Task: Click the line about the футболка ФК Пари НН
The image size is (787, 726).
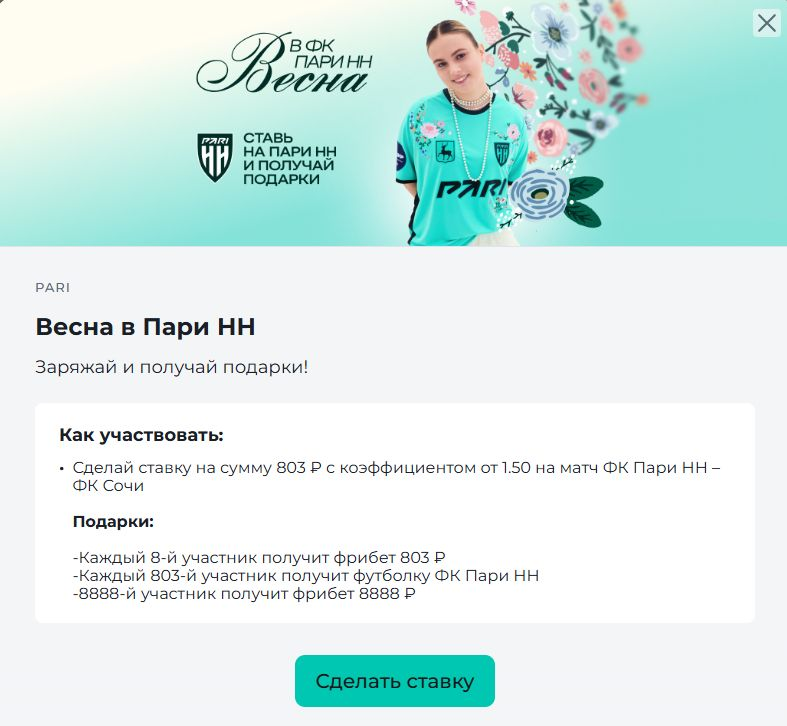Action: pos(306,575)
